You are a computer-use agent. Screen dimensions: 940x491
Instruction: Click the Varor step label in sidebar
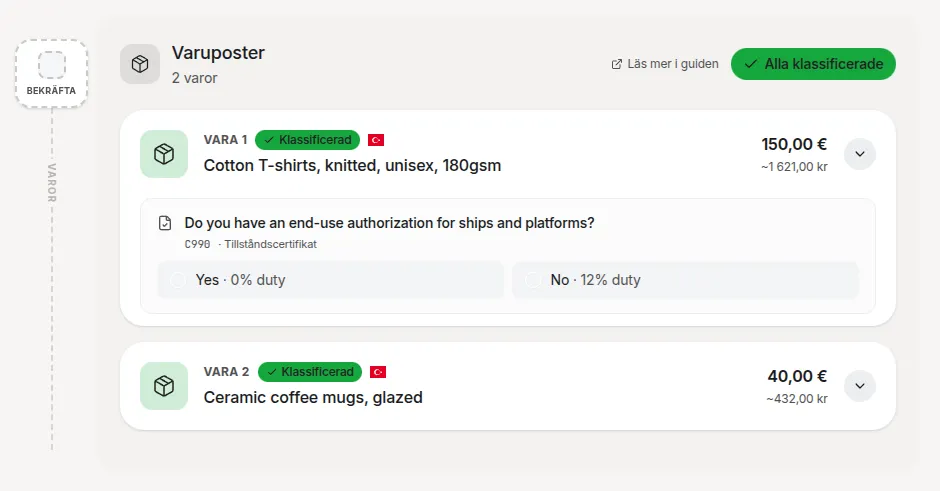[x=52, y=183]
